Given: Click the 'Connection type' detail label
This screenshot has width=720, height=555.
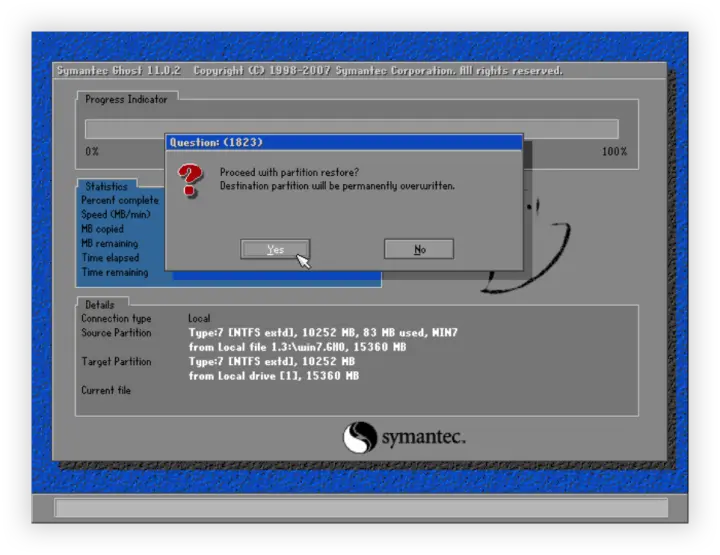Looking at the screenshot, I should [116, 318].
